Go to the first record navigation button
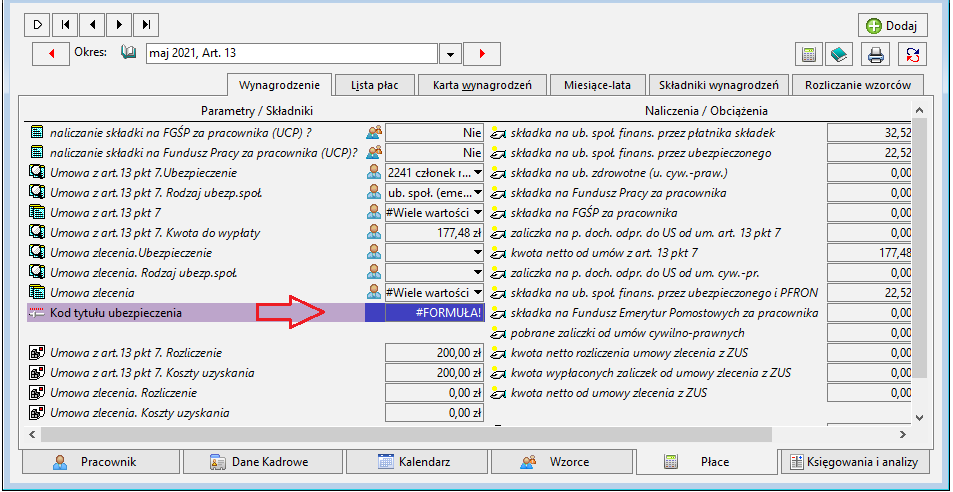Image resolution: width=953 pixels, height=492 pixels. point(66,24)
